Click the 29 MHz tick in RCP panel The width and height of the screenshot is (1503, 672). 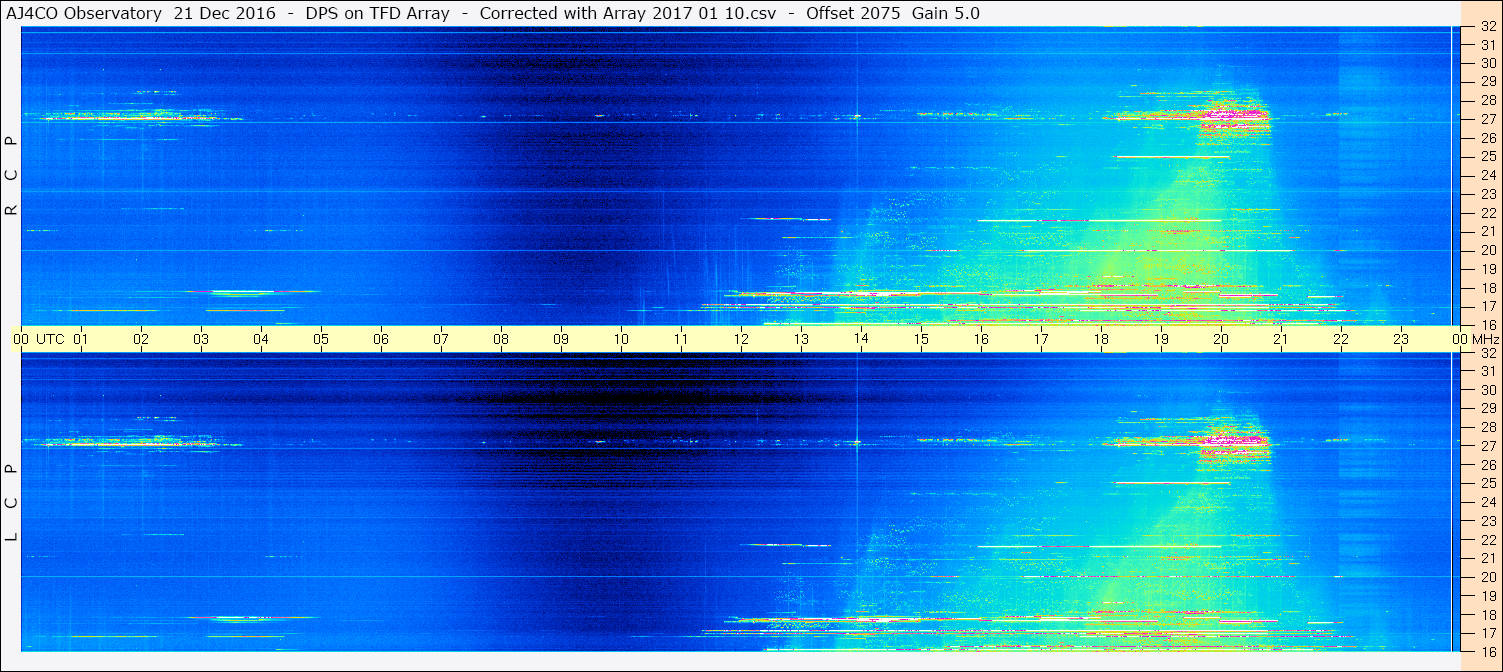(1487, 81)
